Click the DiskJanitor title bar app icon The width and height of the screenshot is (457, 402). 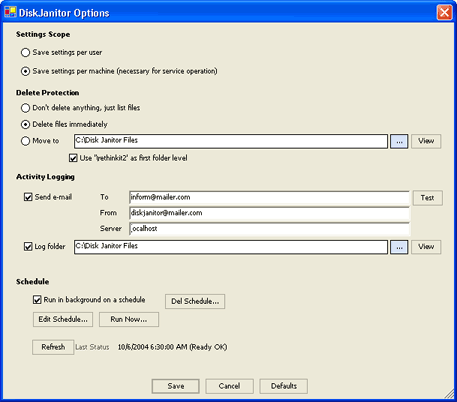pos(10,12)
